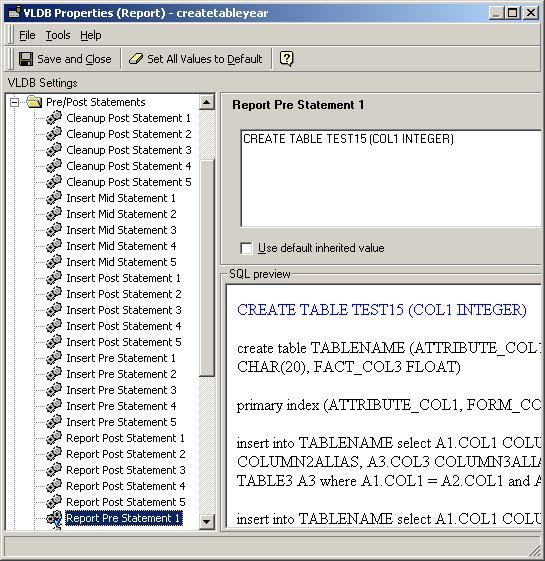Click the Pre/Post Statements folder icon

(x=34, y=102)
